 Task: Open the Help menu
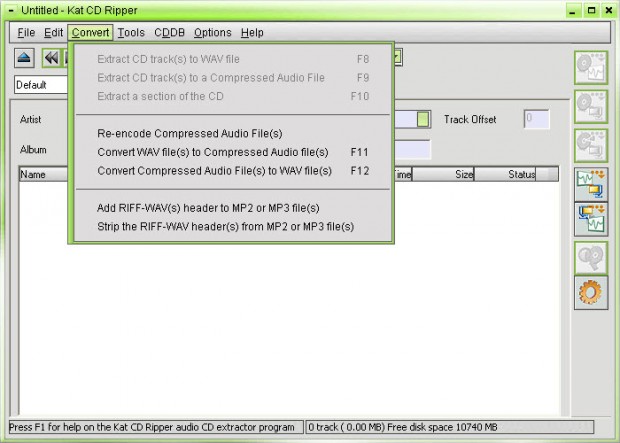click(252, 32)
